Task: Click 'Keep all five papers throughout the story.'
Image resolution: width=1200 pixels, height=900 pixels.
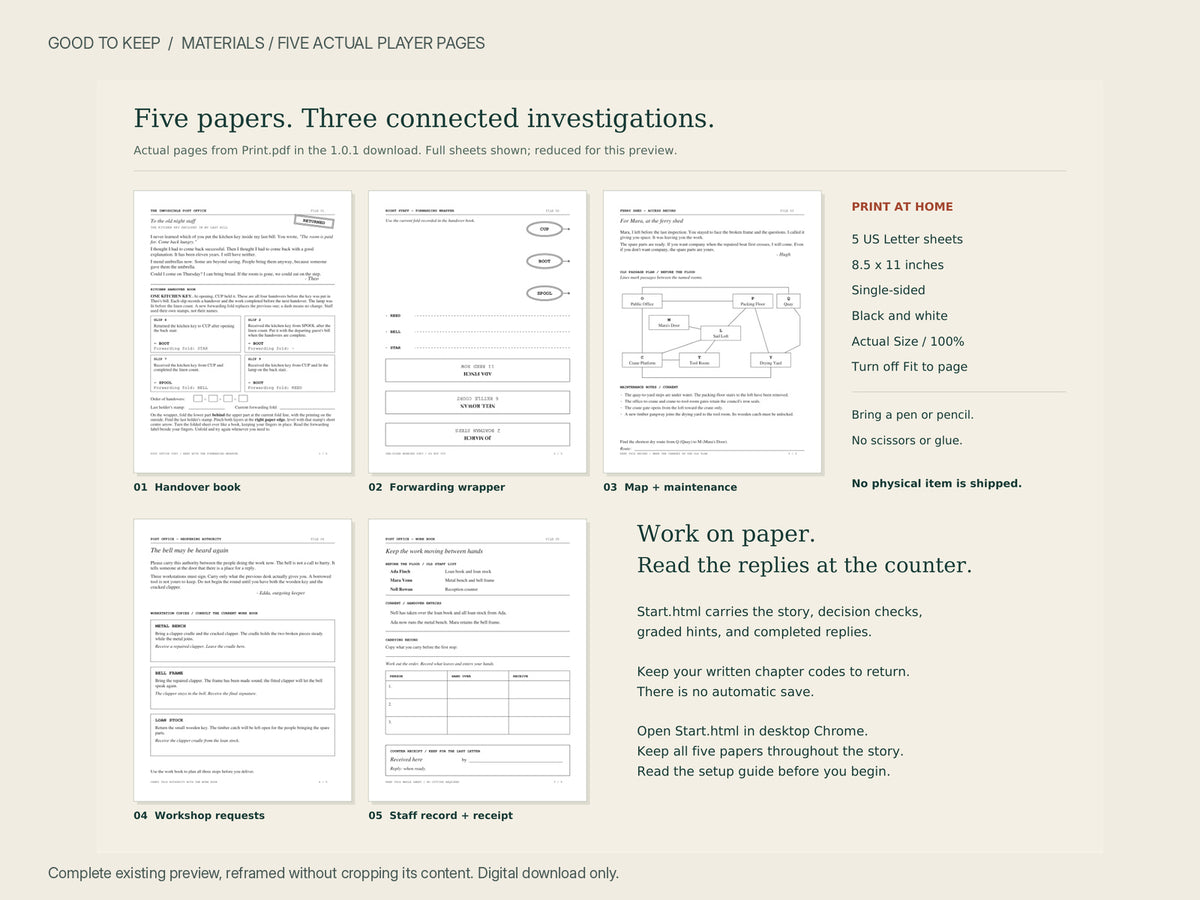Action: tap(770, 751)
